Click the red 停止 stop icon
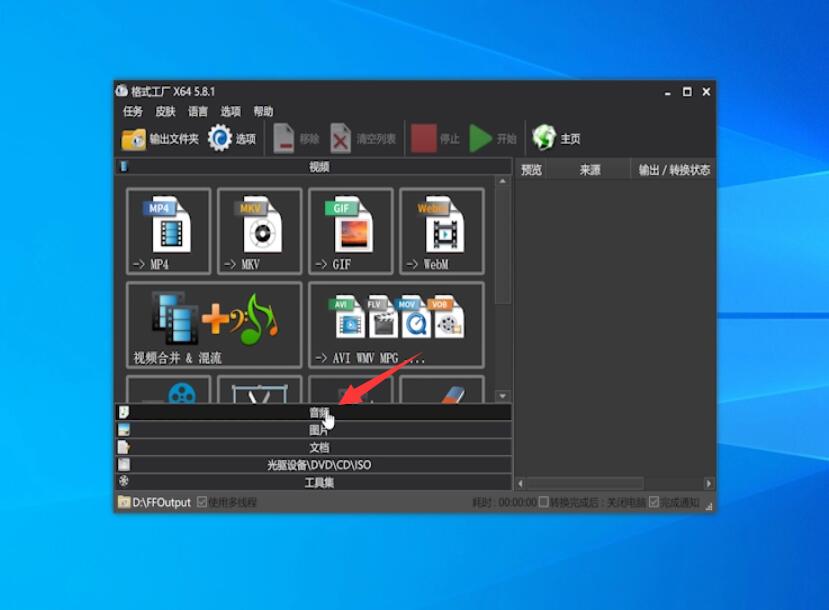Viewport: 829px width, 610px height. point(424,138)
